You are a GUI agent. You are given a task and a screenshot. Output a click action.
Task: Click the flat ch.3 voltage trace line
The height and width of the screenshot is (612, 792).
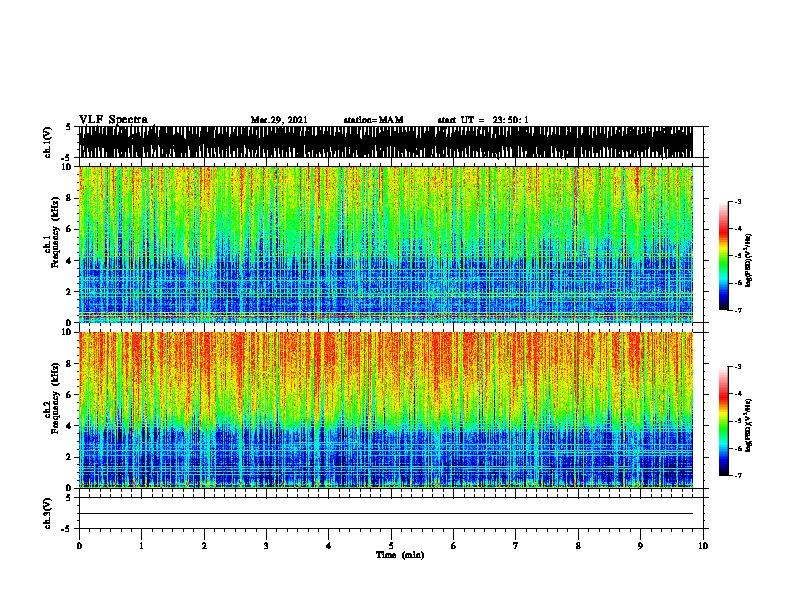[386, 514]
